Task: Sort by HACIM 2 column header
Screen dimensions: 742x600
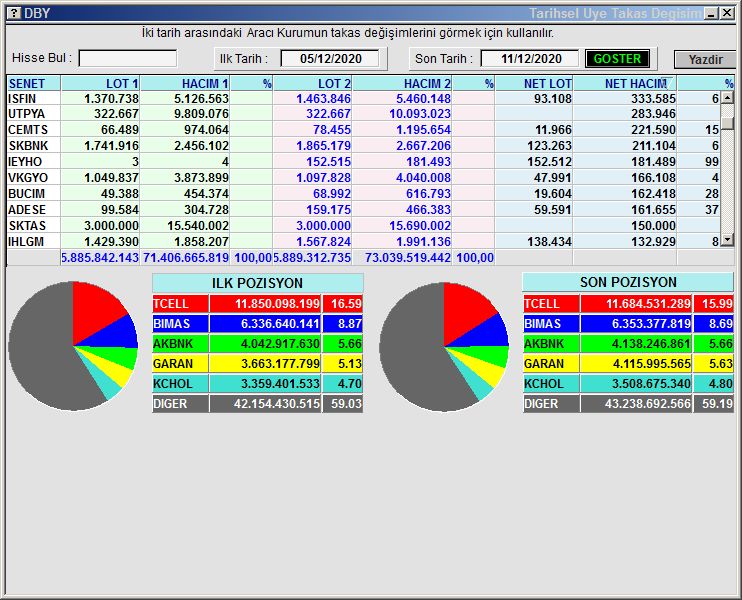Action: (402, 84)
